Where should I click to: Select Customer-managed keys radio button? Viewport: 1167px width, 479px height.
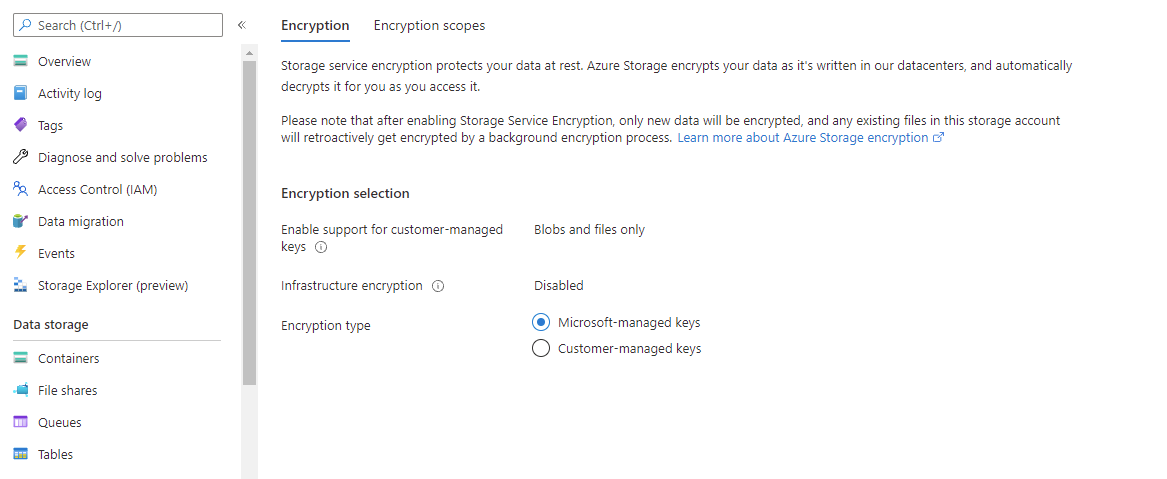[541, 349]
